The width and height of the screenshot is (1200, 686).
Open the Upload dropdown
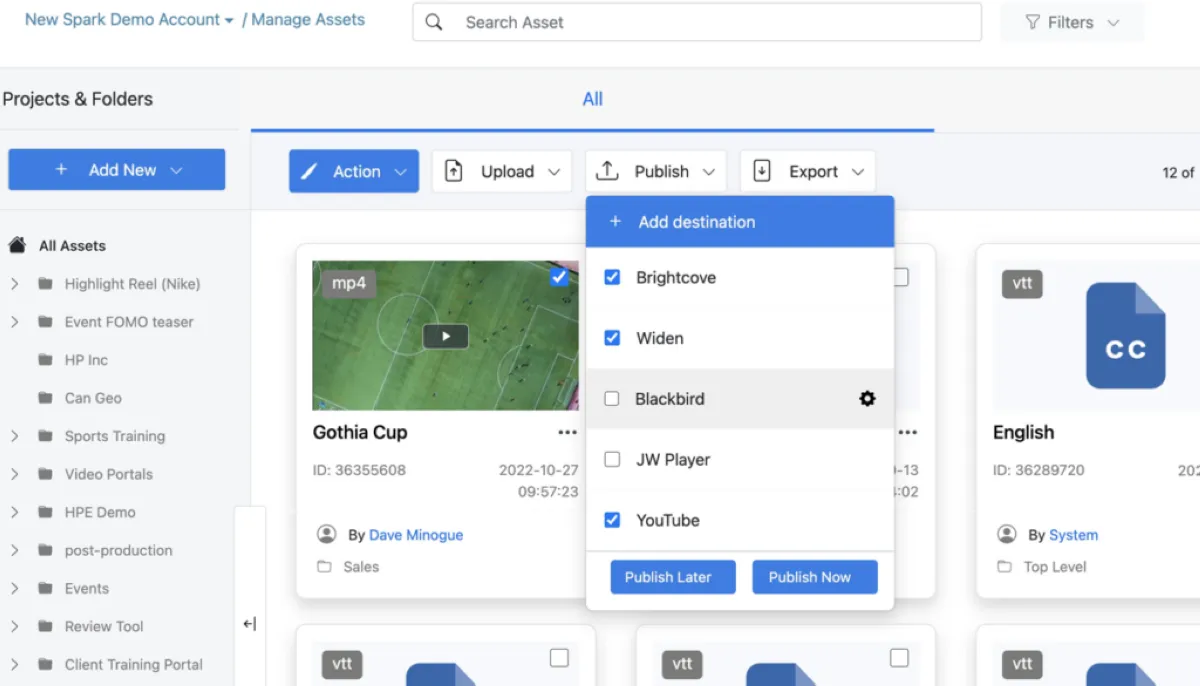tap(502, 171)
